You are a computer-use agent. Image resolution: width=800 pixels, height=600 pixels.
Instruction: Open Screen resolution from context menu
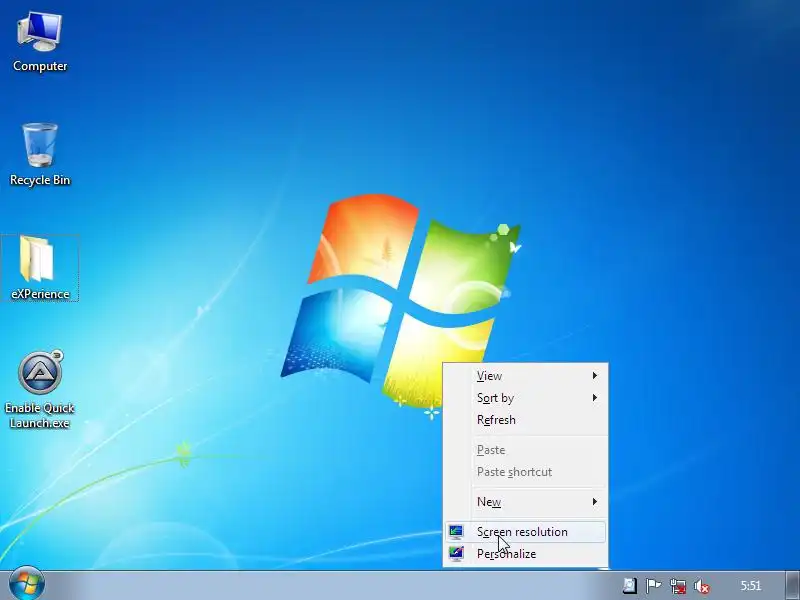[x=526, y=532]
